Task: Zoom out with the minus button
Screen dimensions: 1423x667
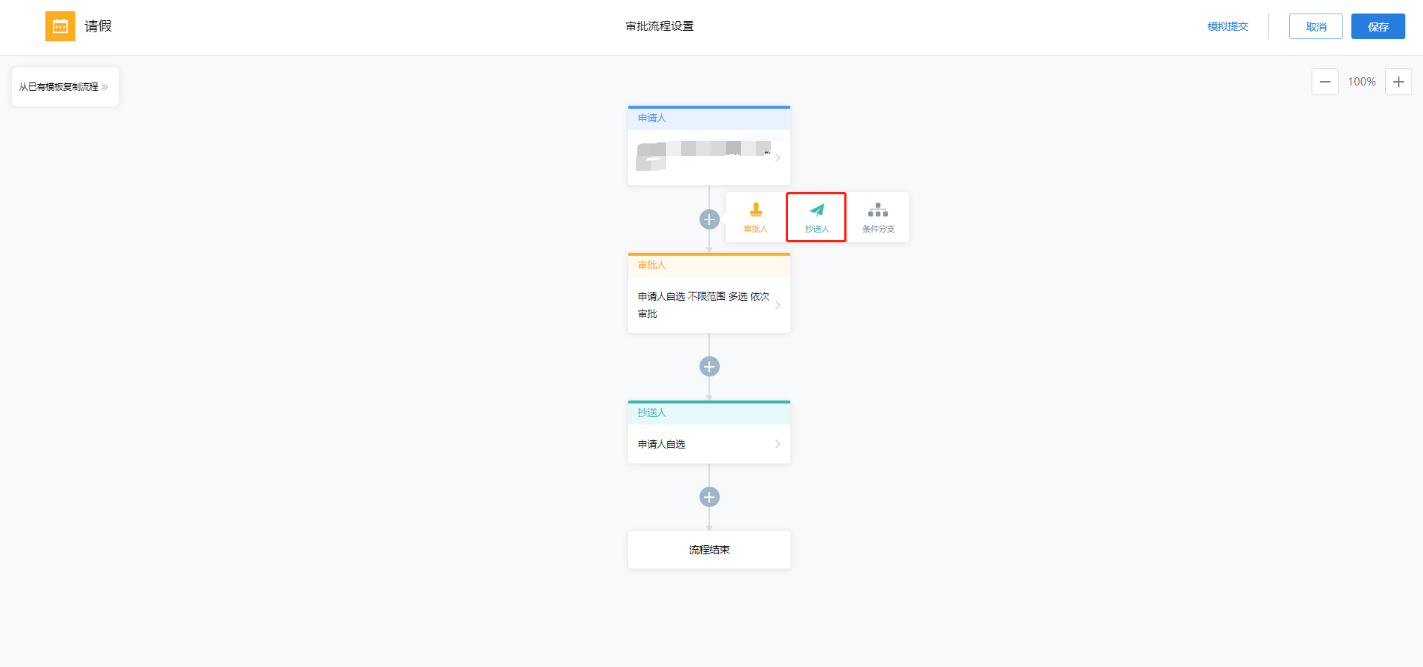Action: point(1325,82)
